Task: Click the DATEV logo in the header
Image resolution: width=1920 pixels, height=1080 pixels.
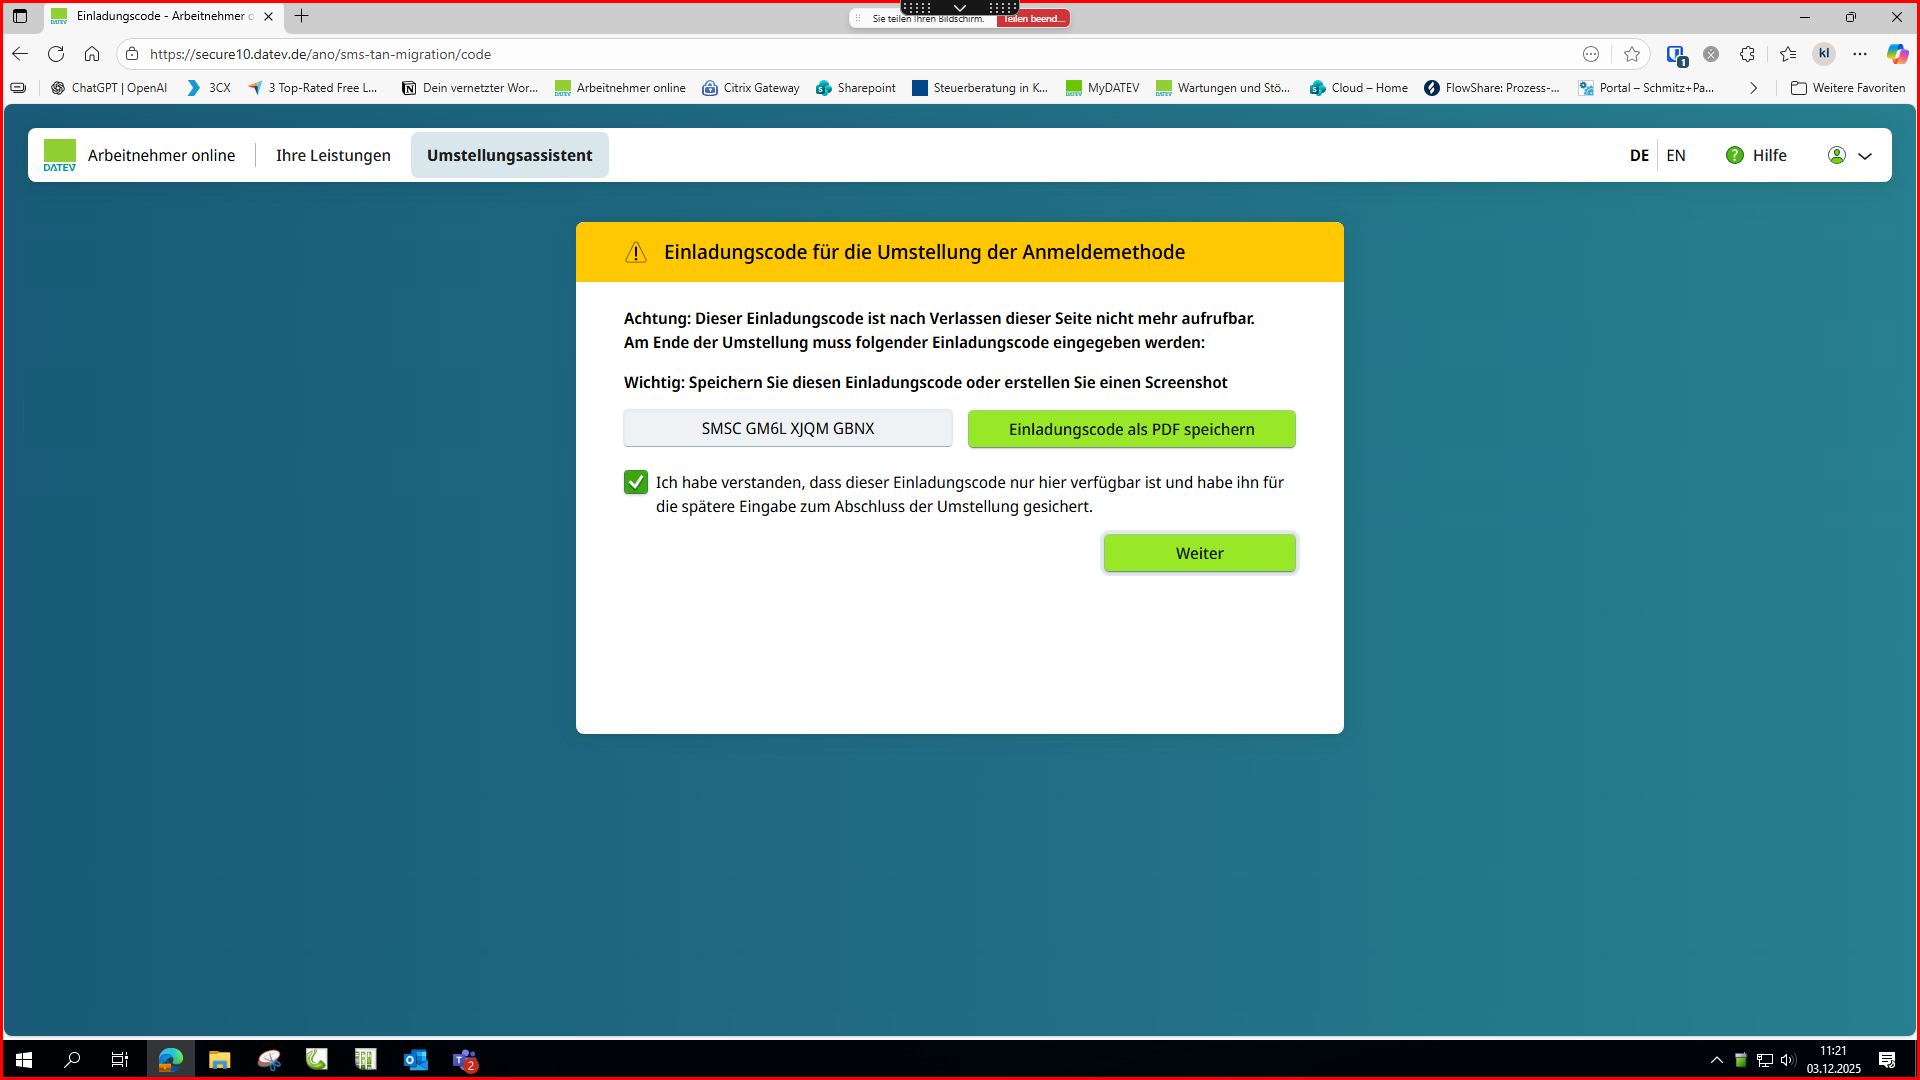Action: click(60, 155)
